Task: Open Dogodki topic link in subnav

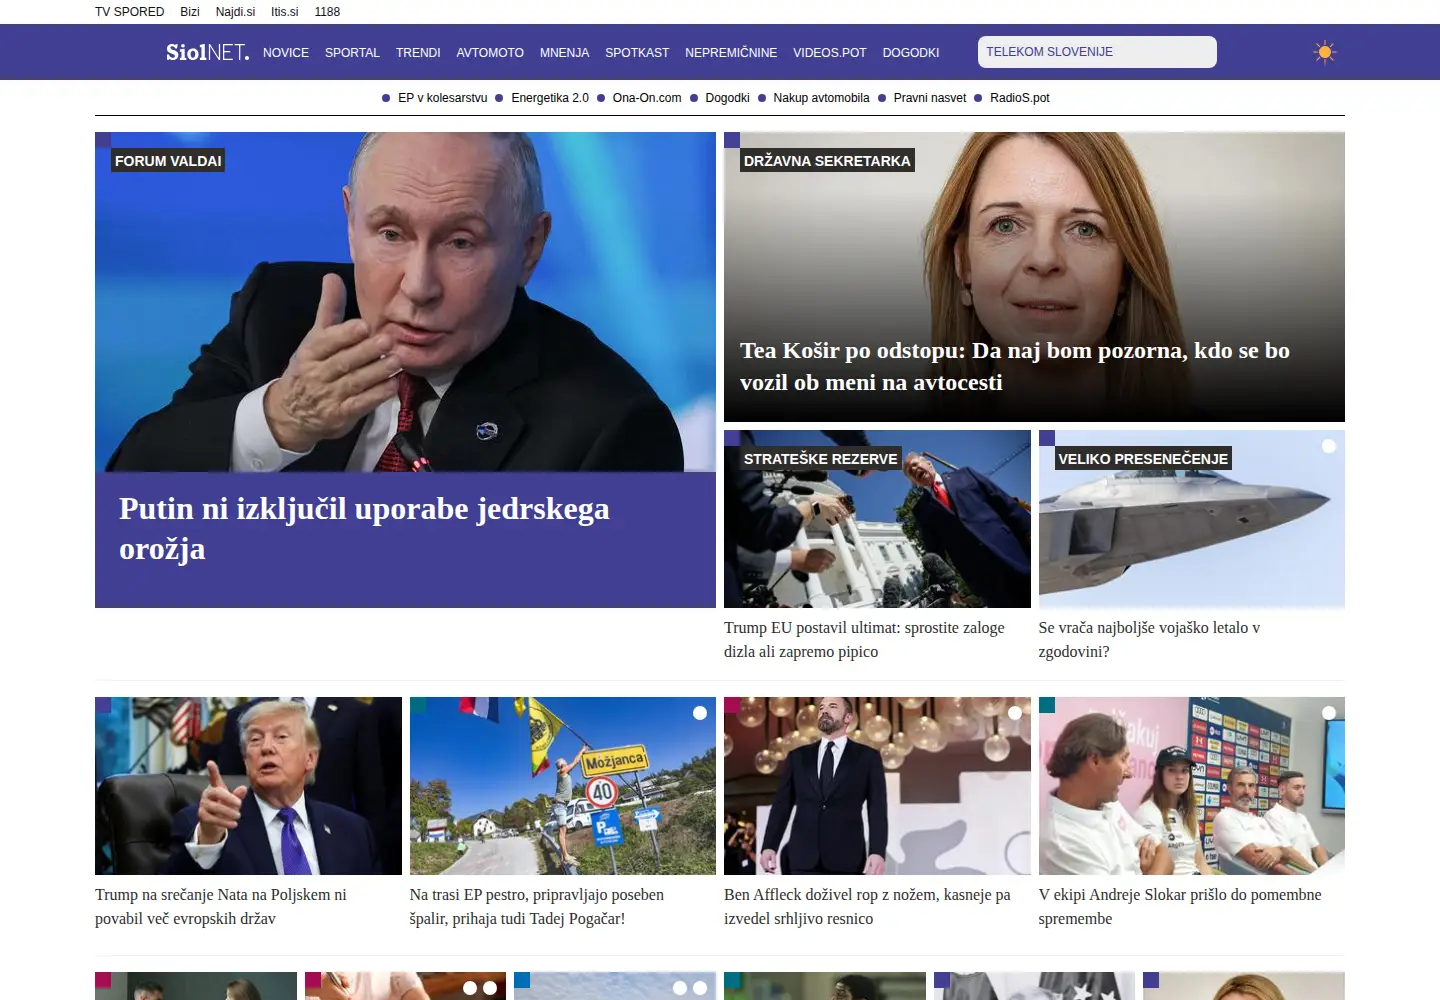Action: pyautogui.click(x=727, y=98)
